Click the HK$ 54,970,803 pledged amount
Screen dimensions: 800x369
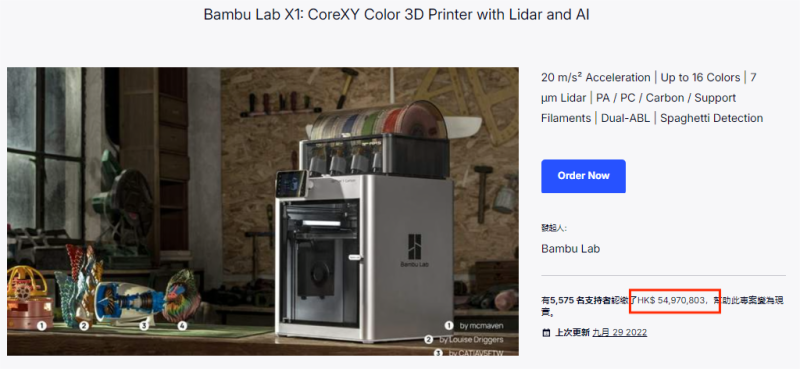click(671, 300)
